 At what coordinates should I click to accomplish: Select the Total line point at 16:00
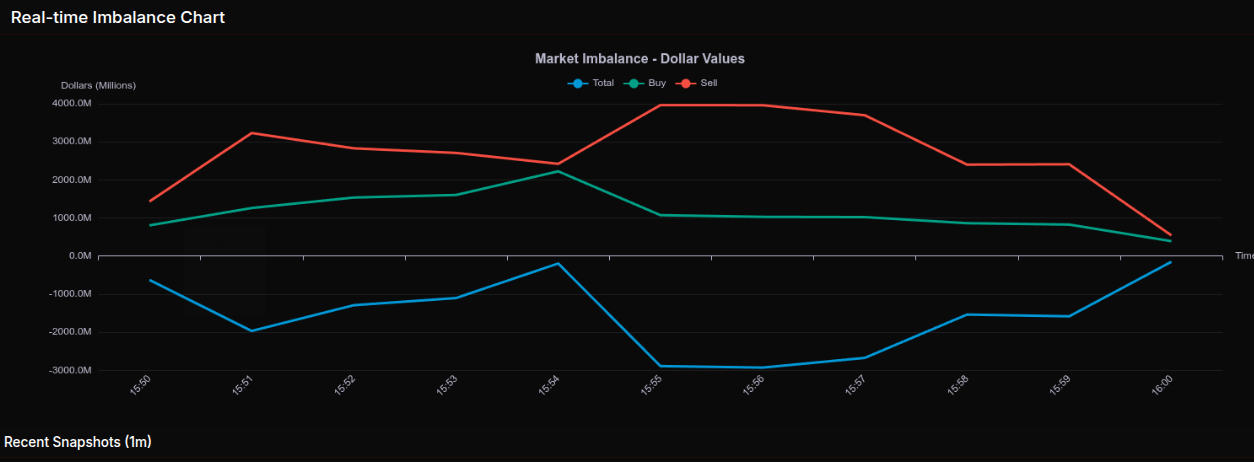coord(1170,262)
